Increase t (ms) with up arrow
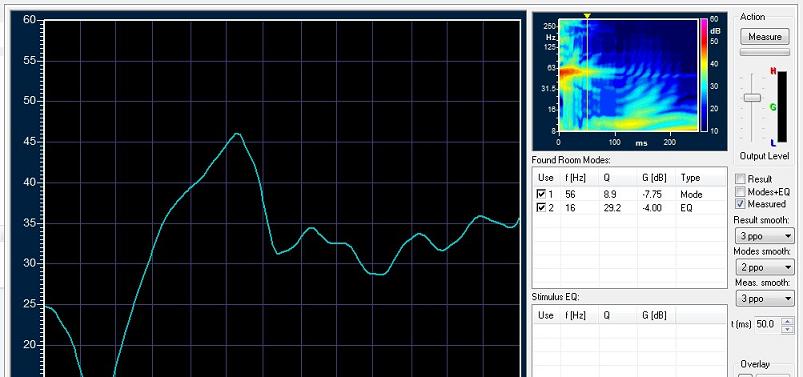 click(x=788, y=321)
